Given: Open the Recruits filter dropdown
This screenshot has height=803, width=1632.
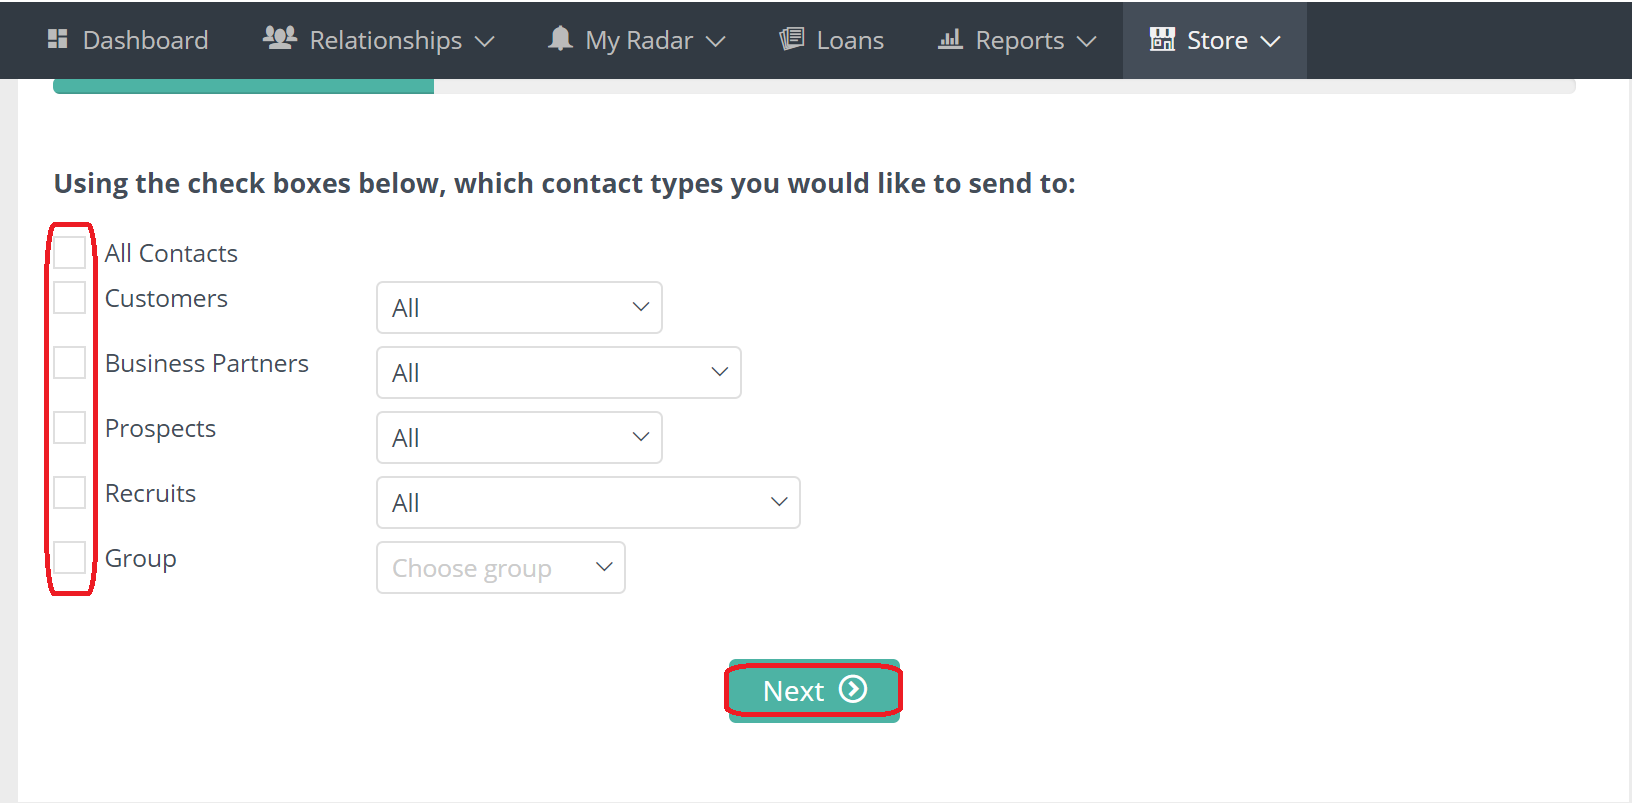Looking at the screenshot, I should [x=588, y=502].
